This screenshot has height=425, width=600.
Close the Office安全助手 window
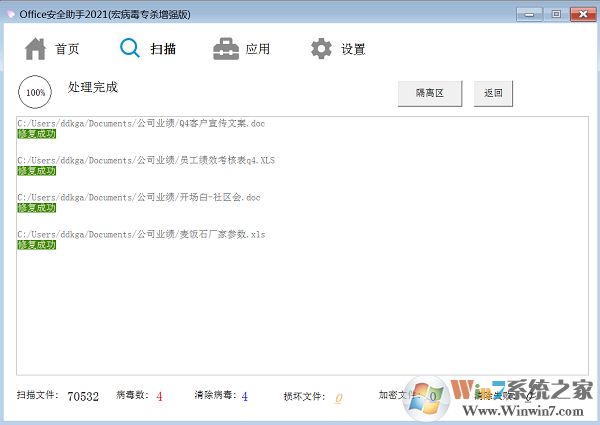tap(583, 15)
